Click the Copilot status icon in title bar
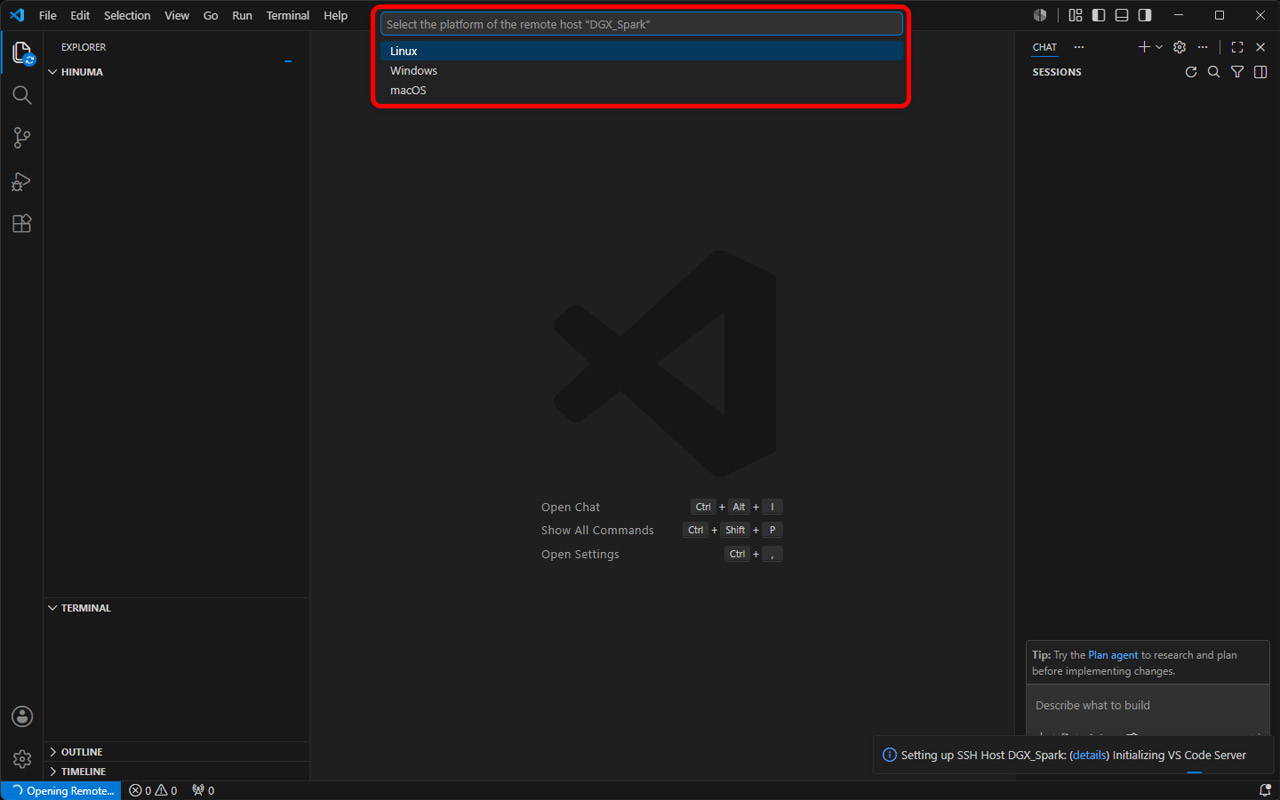Viewport: 1280px width, 800px height. point(1040,15)
